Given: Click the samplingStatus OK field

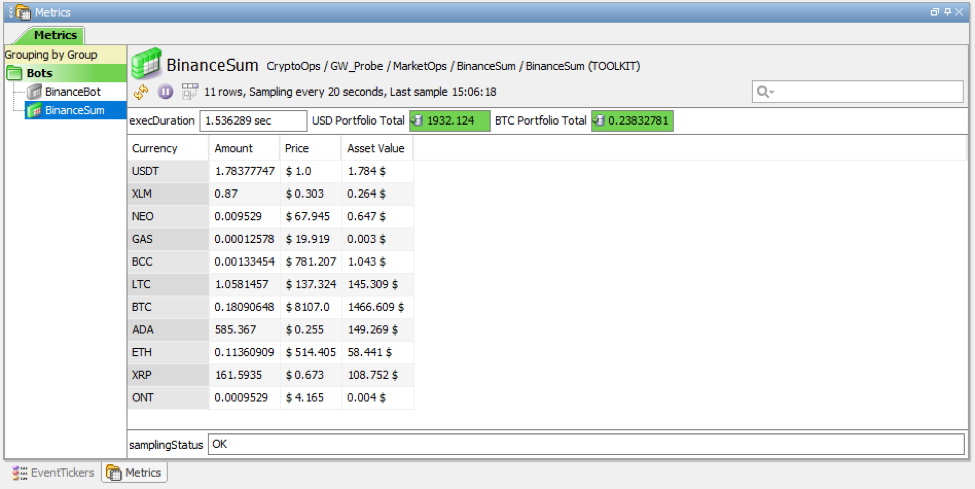Looking at the screenshot, I should 585,444.
